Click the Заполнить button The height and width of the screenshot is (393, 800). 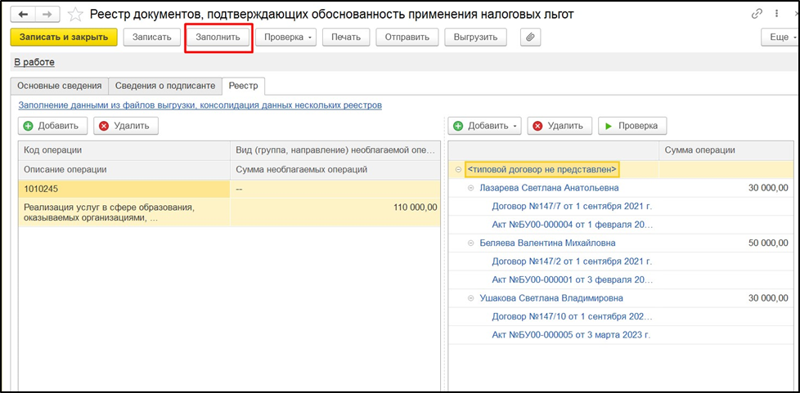218,37
